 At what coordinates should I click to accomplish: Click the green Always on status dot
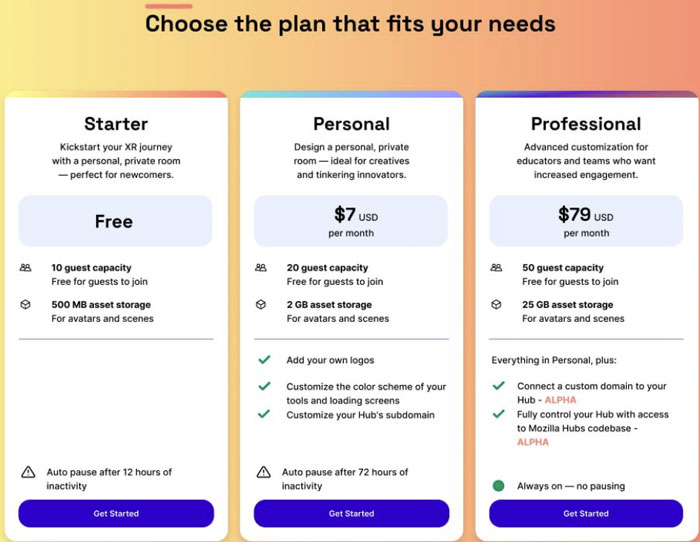tap(498, 486)
